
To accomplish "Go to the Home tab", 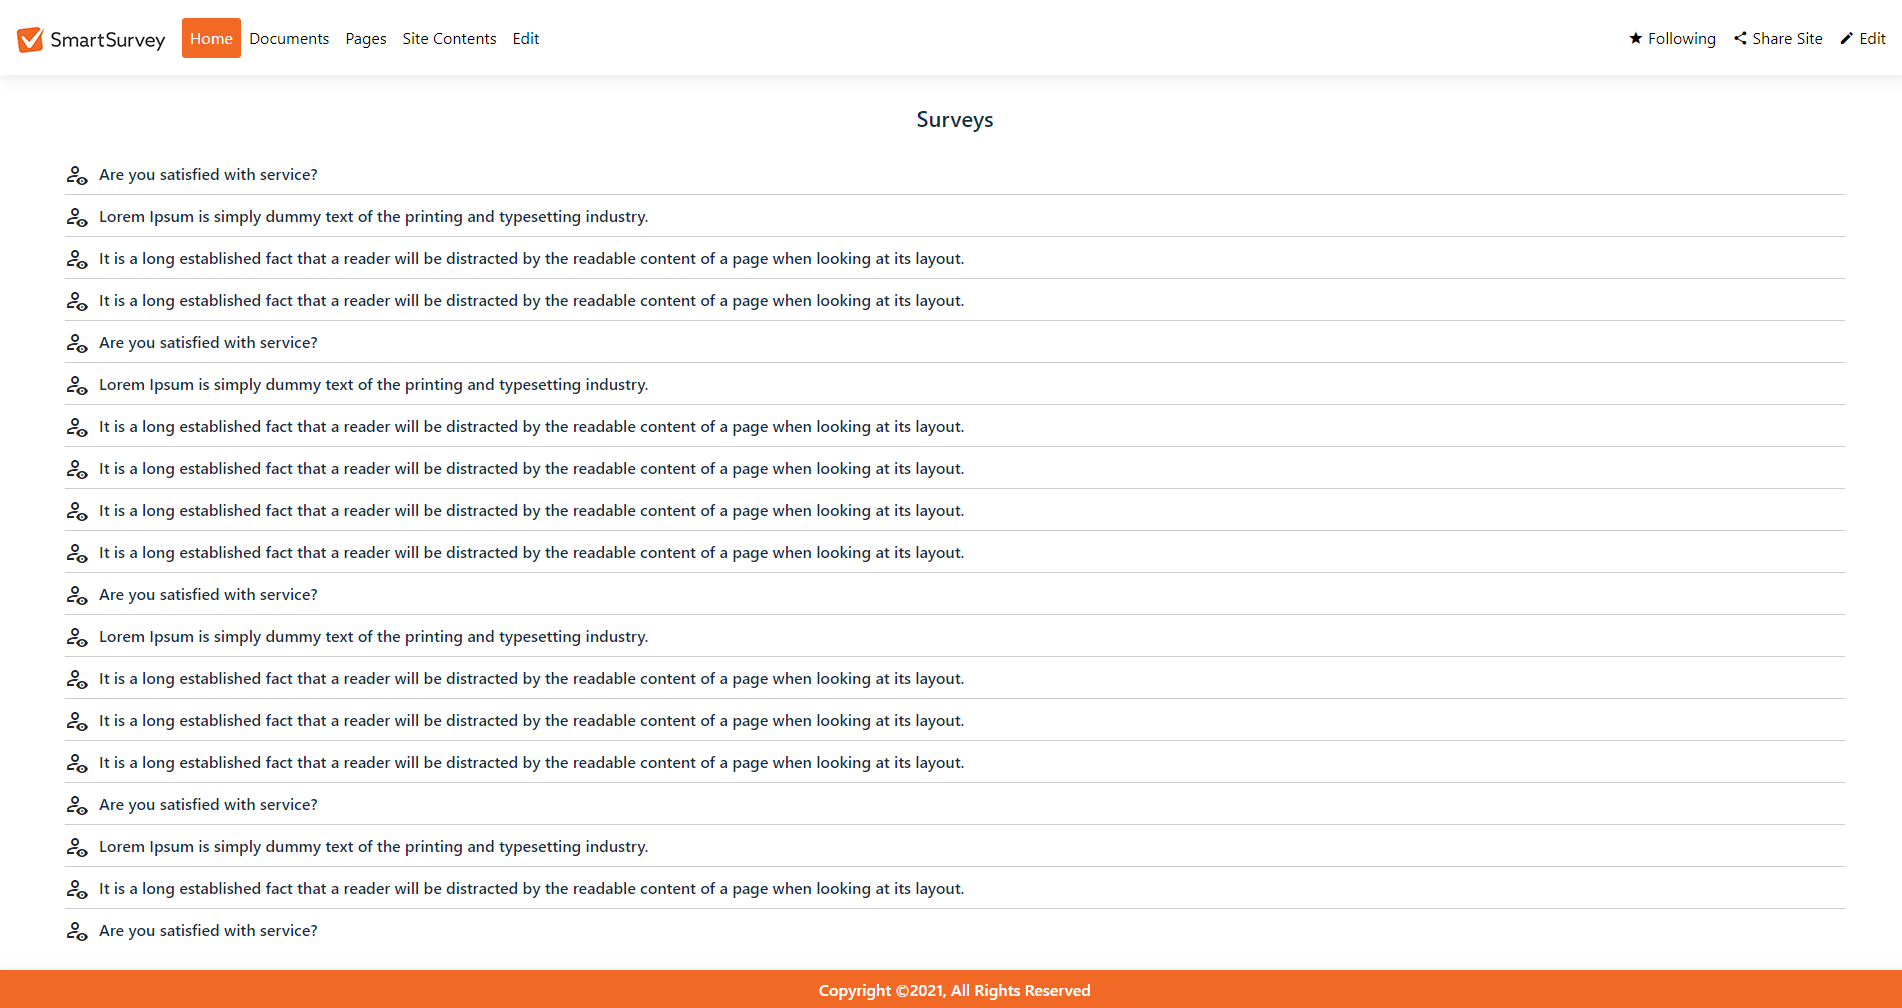I will tap(211, 38).
